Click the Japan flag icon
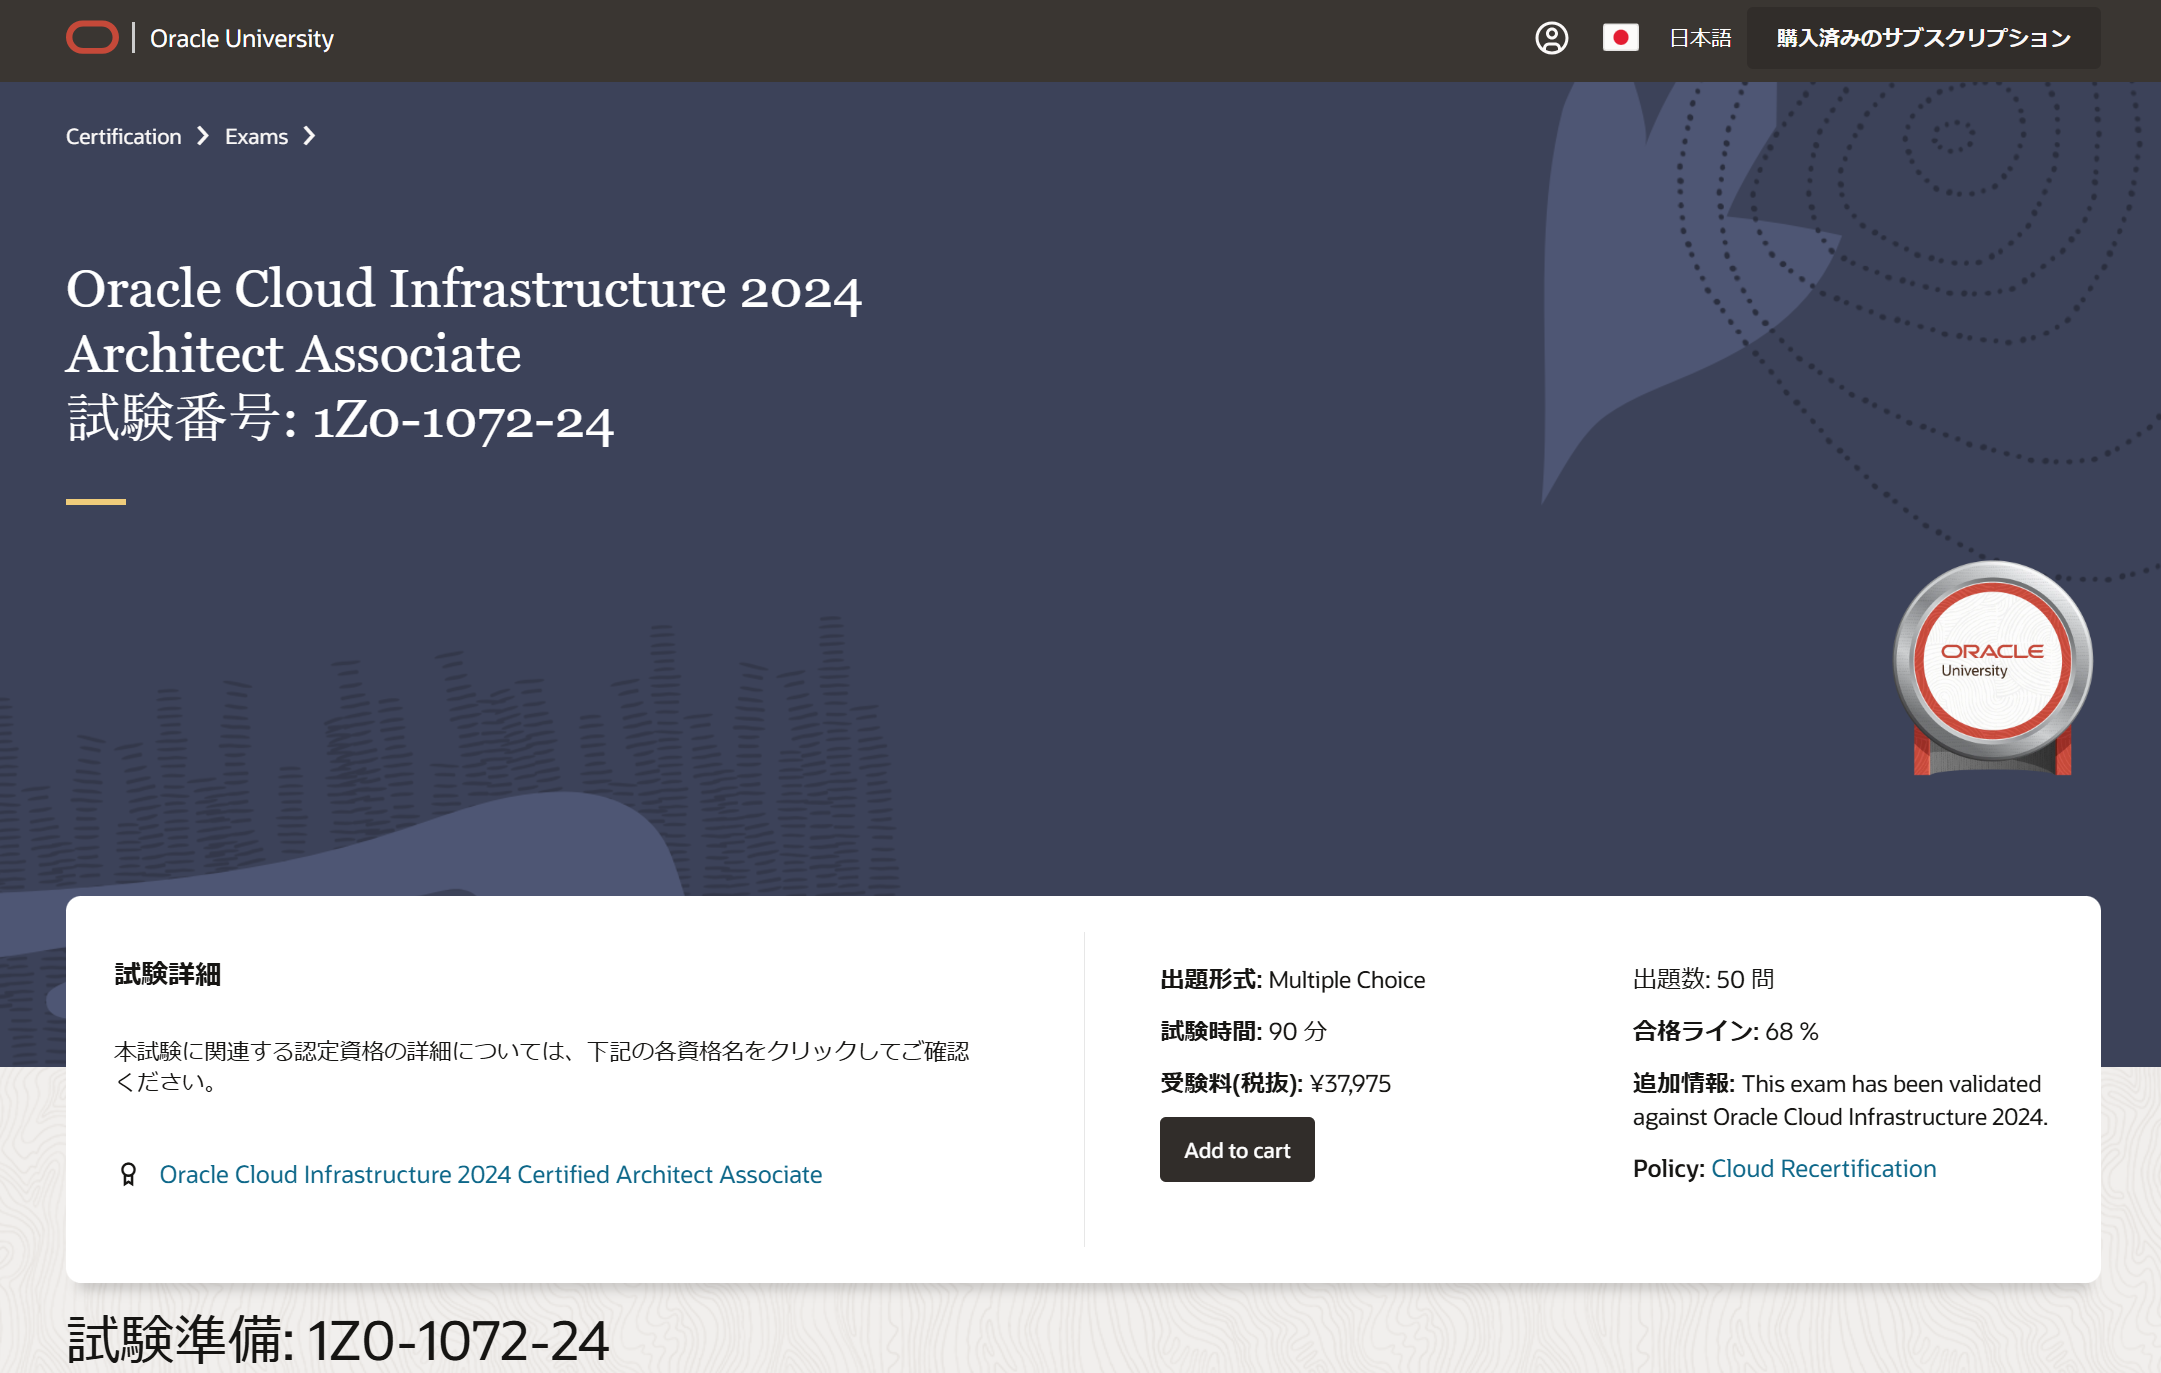 1621,37
